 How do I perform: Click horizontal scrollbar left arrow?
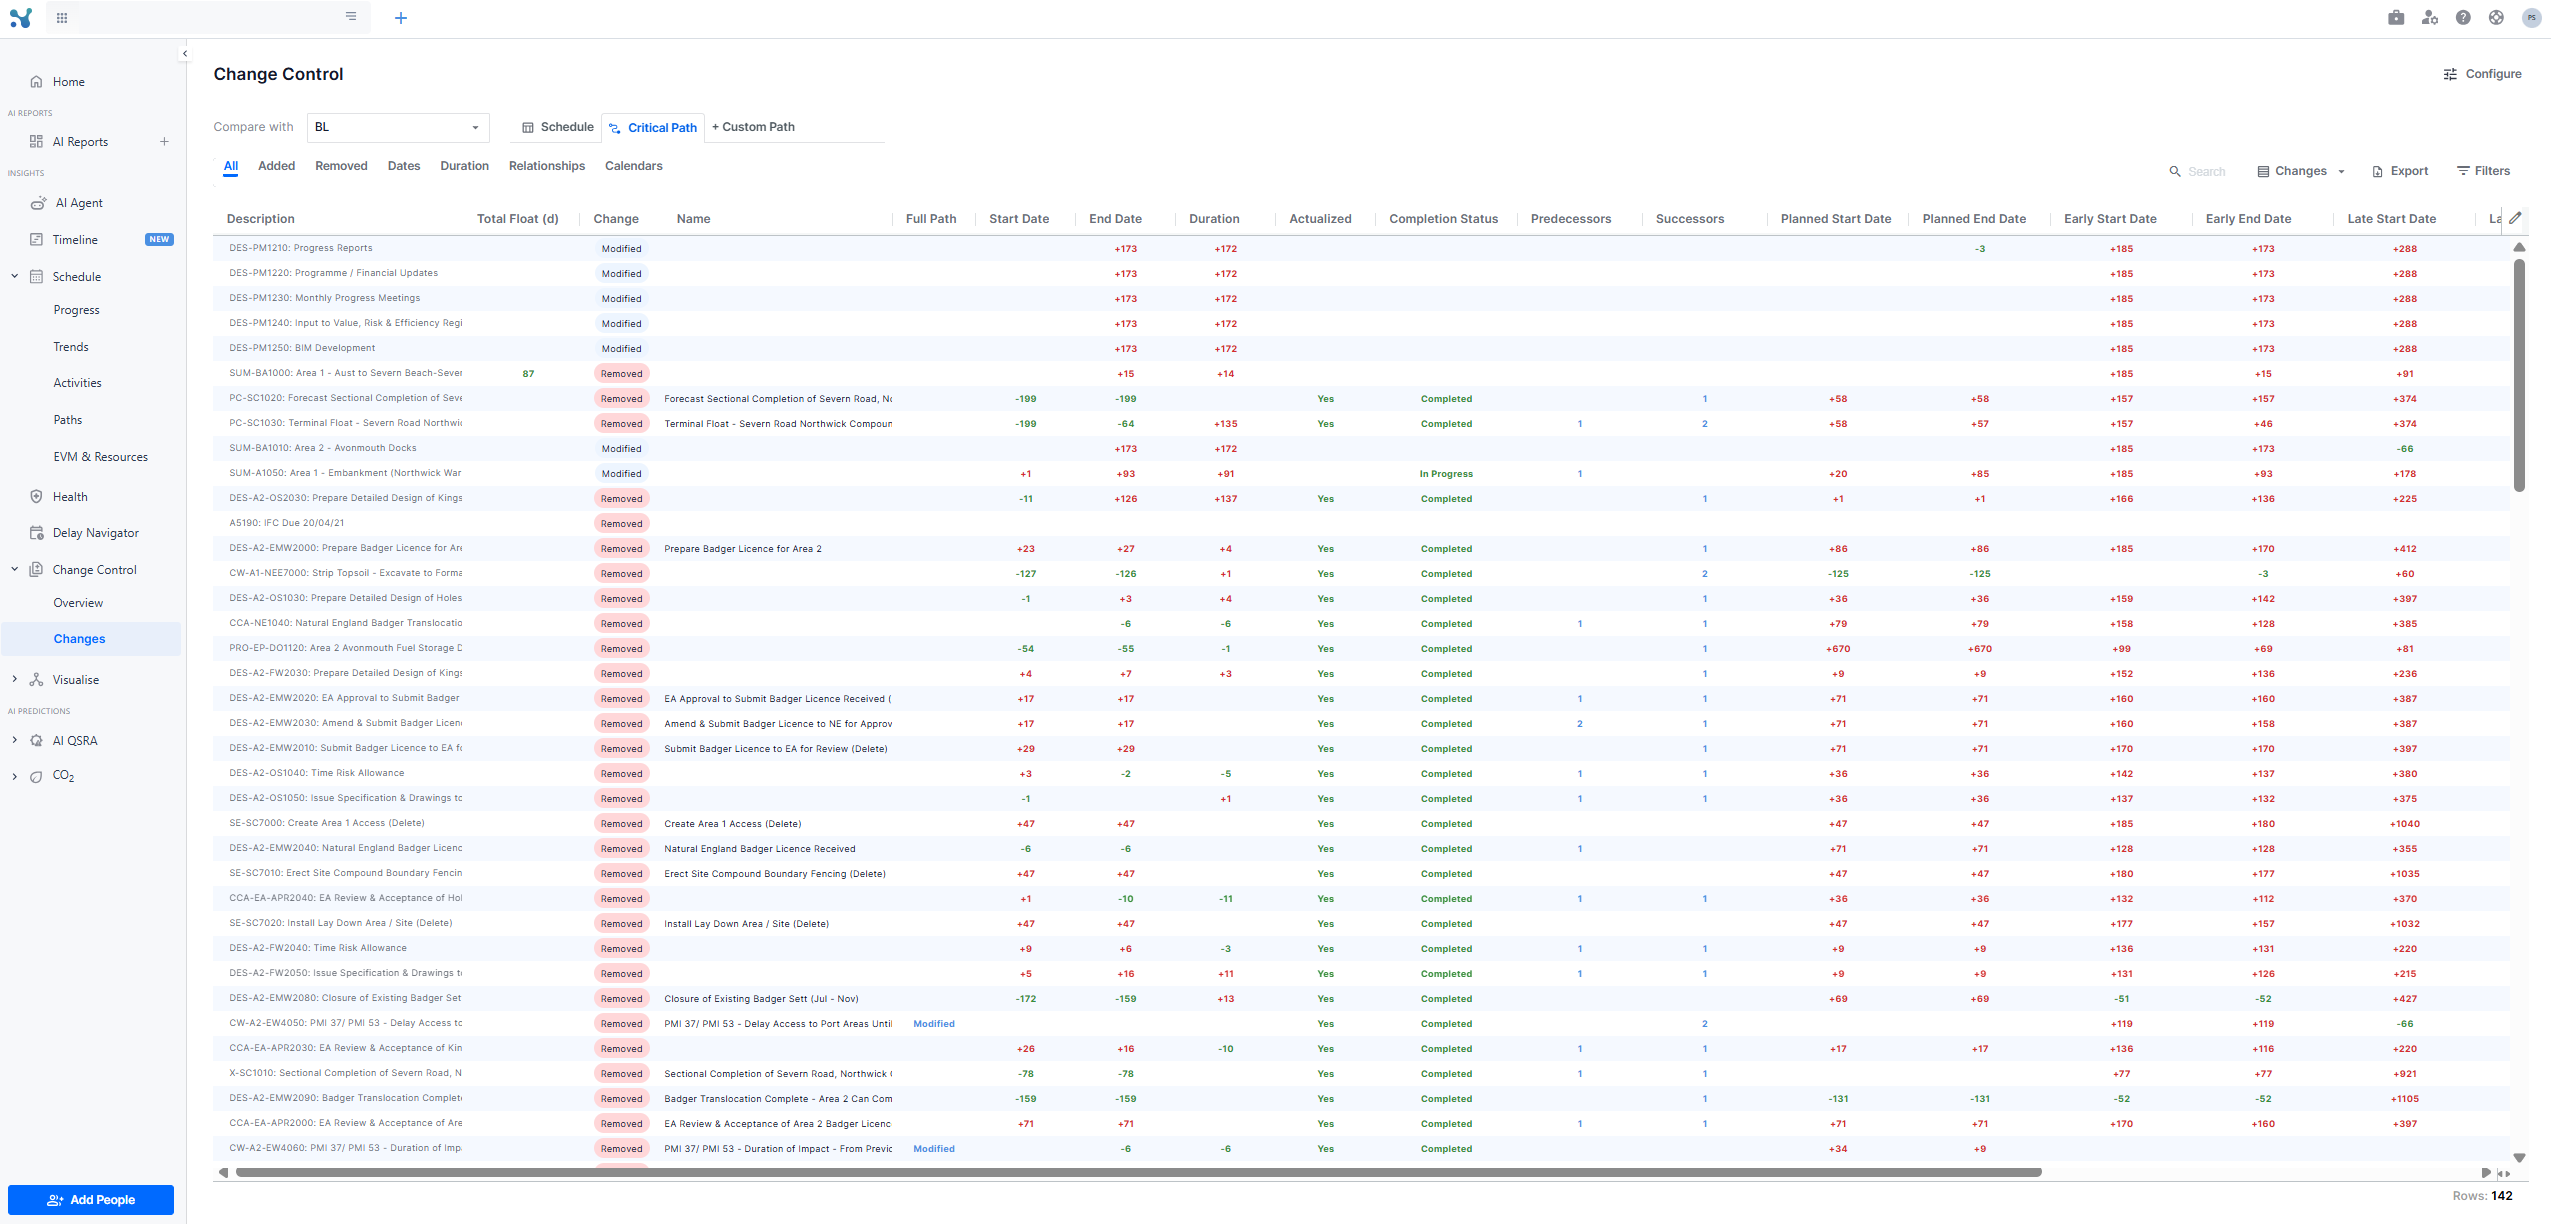[224, 1173]
